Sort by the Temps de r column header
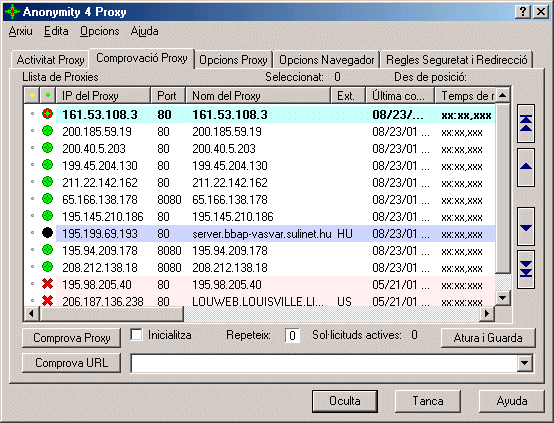The width and height of the screenshot is (554, 423). pyautogui.click(x=465, y=95)
